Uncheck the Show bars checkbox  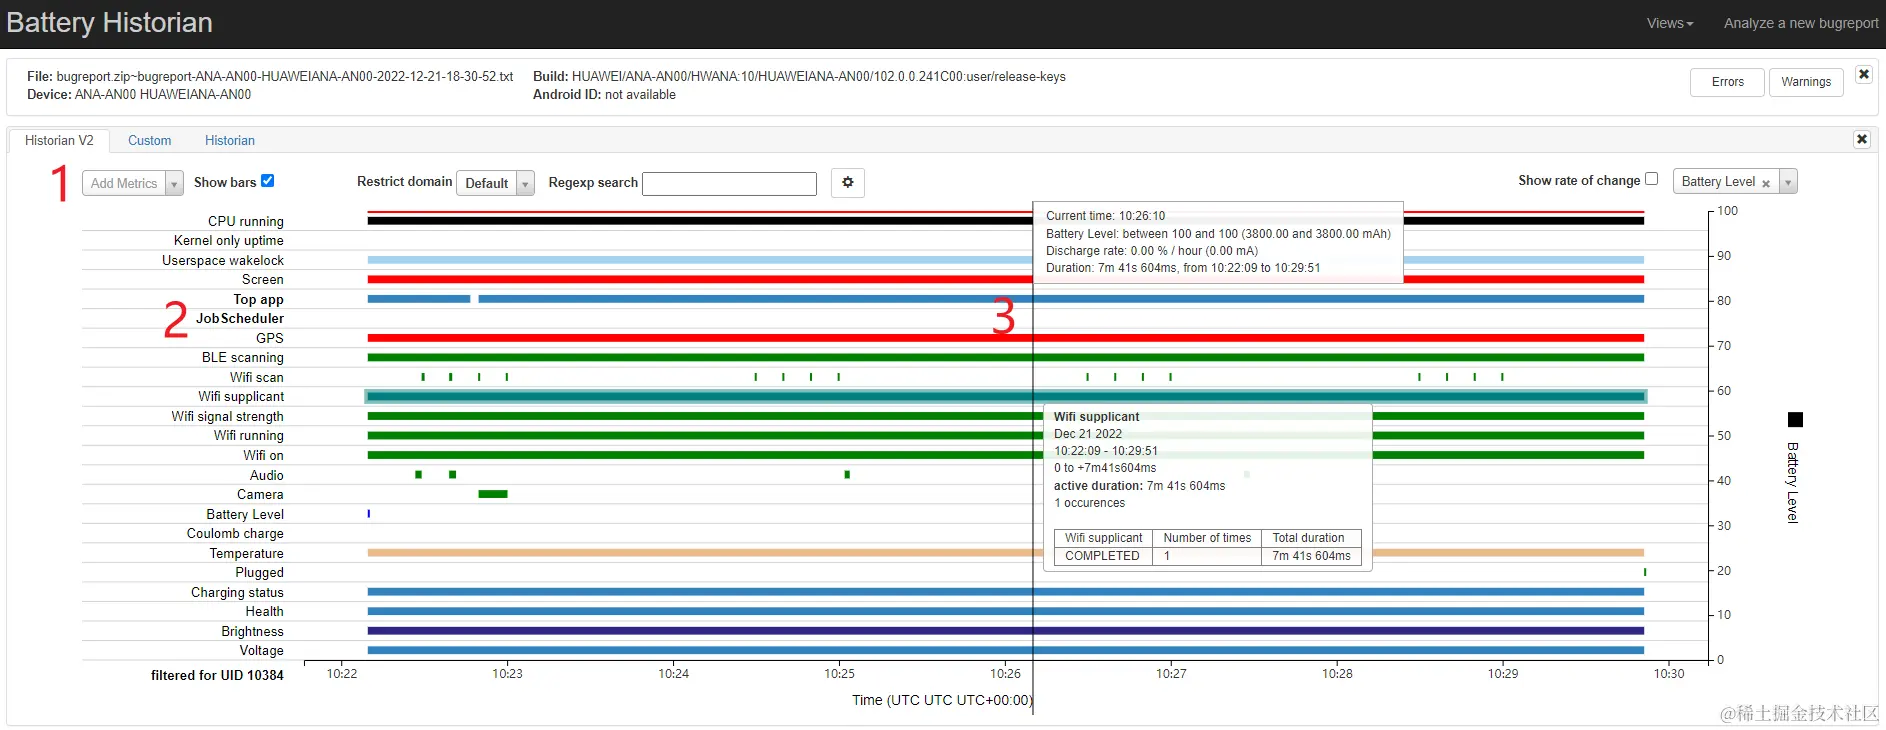[267, 181]
